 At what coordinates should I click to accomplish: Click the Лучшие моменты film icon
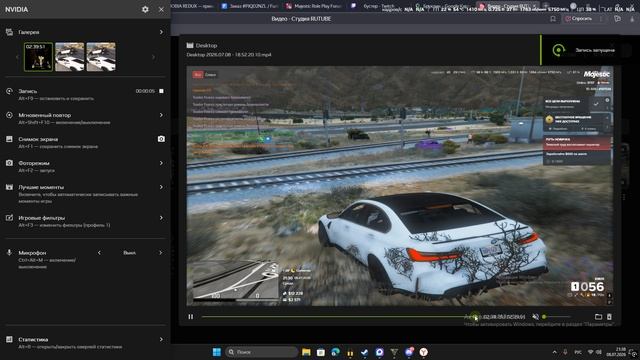(9, 187)
